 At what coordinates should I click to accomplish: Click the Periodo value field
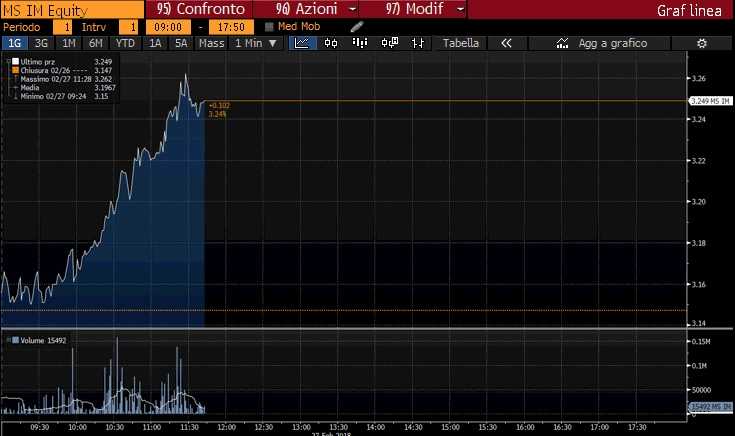pyautogui.click(x=62, y=27)
